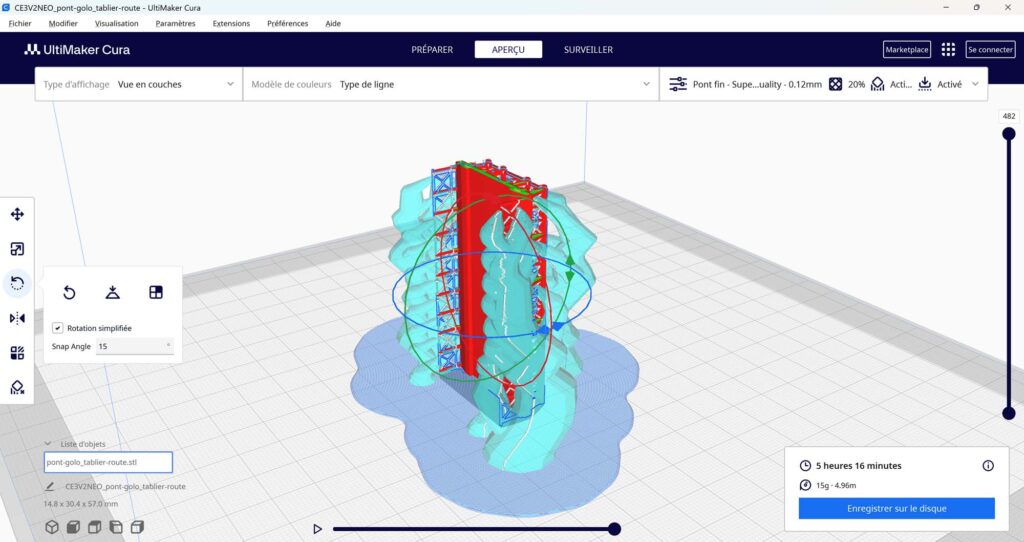The width and height of the screenshot is (1024, 542).
Task: Open the Extensions menu
Action: (231, 23)
